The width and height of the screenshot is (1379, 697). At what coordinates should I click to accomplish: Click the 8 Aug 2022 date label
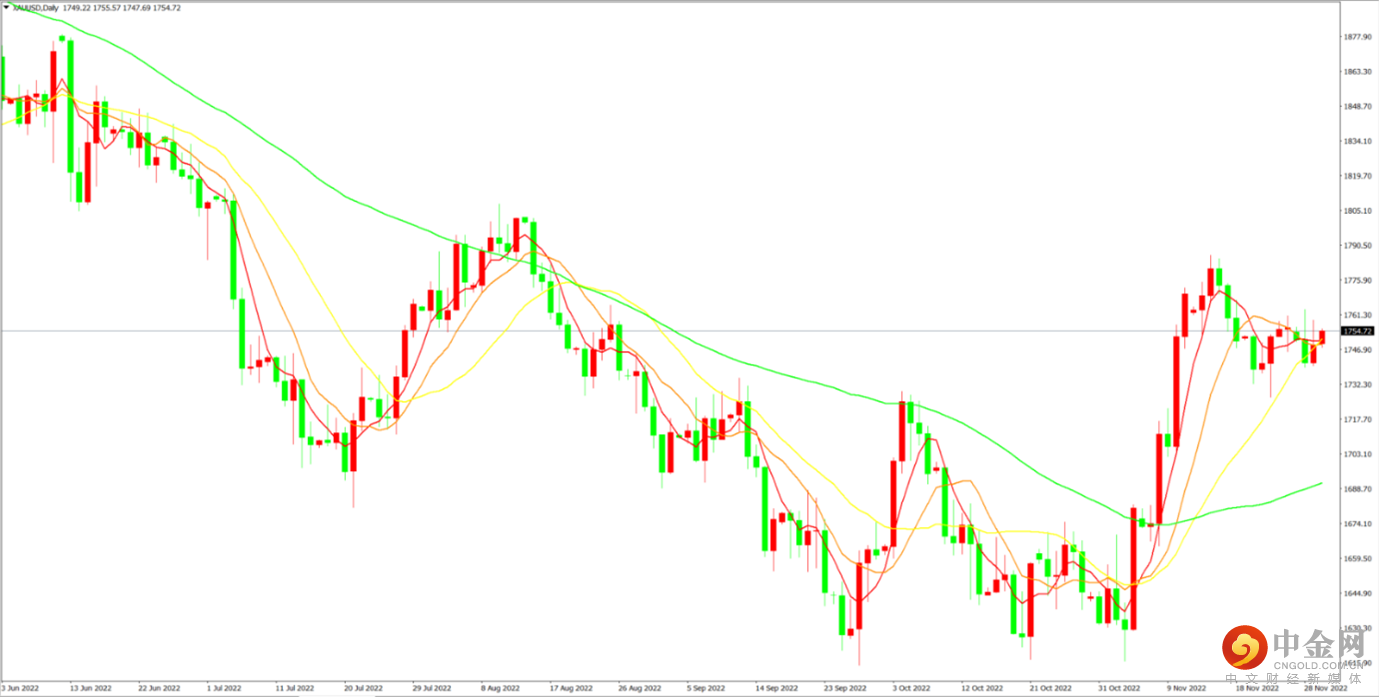point(500,689)
